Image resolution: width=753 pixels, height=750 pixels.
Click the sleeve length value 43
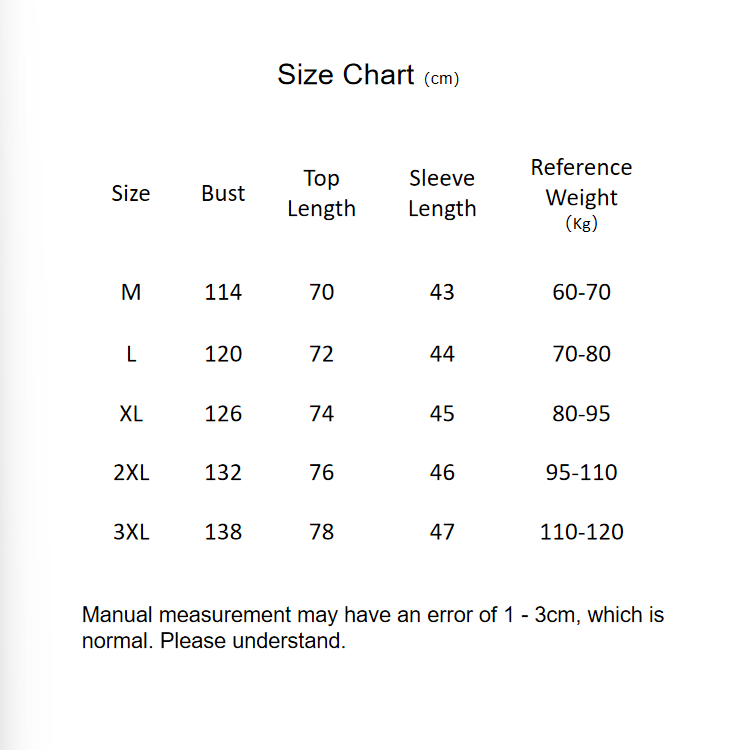point(442,292)
